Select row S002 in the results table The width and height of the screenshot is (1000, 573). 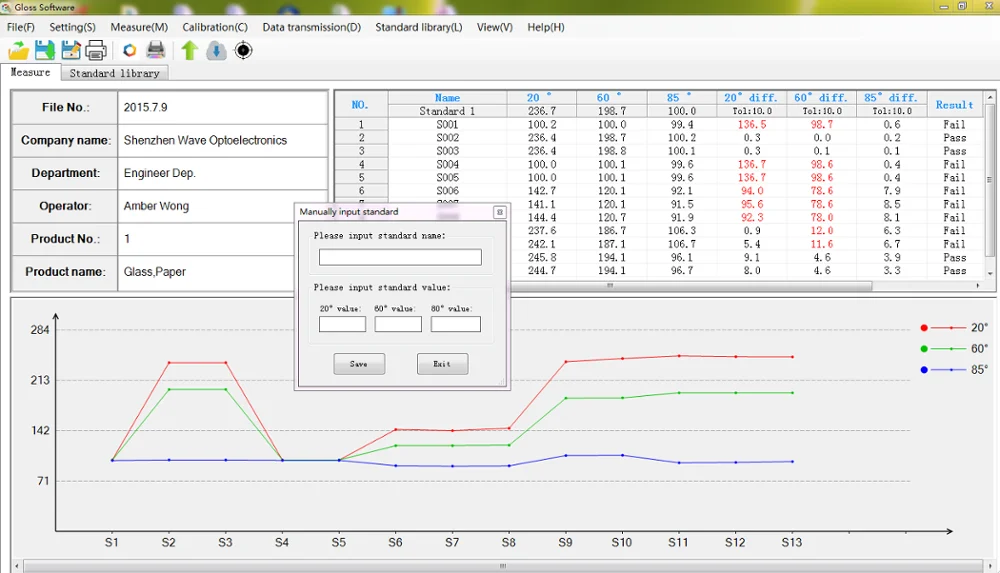click(447, 138)
